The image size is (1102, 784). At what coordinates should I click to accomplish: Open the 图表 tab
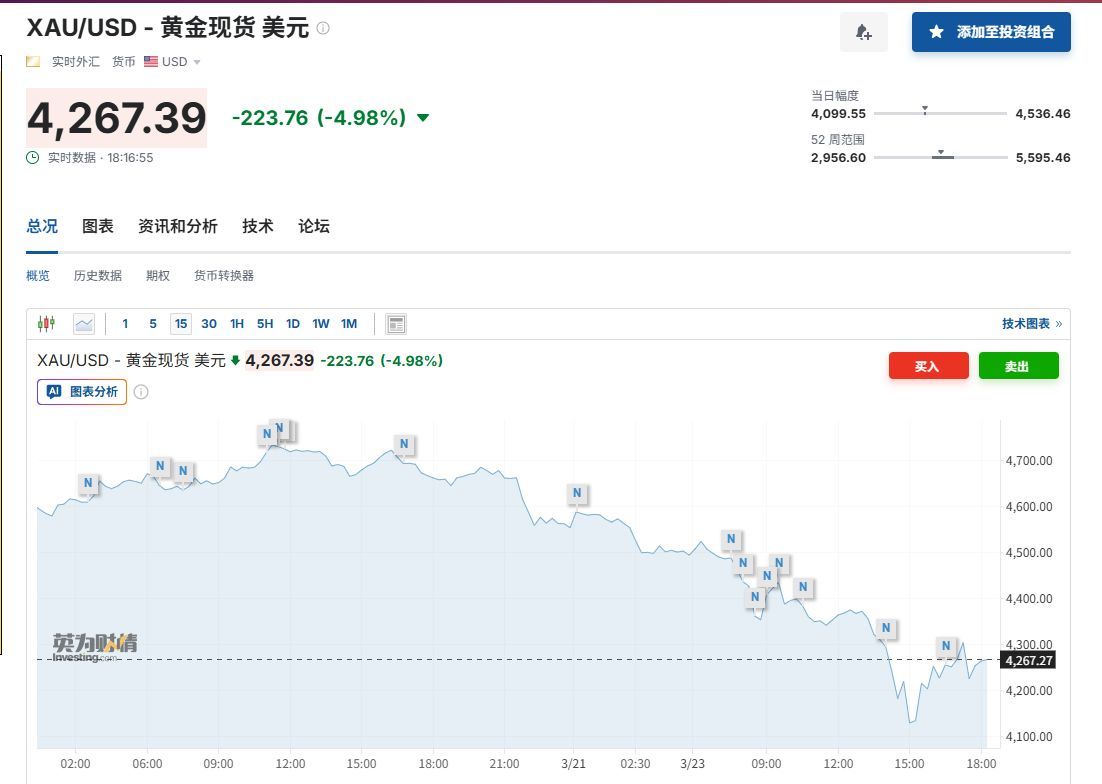[x=98, y=227]
